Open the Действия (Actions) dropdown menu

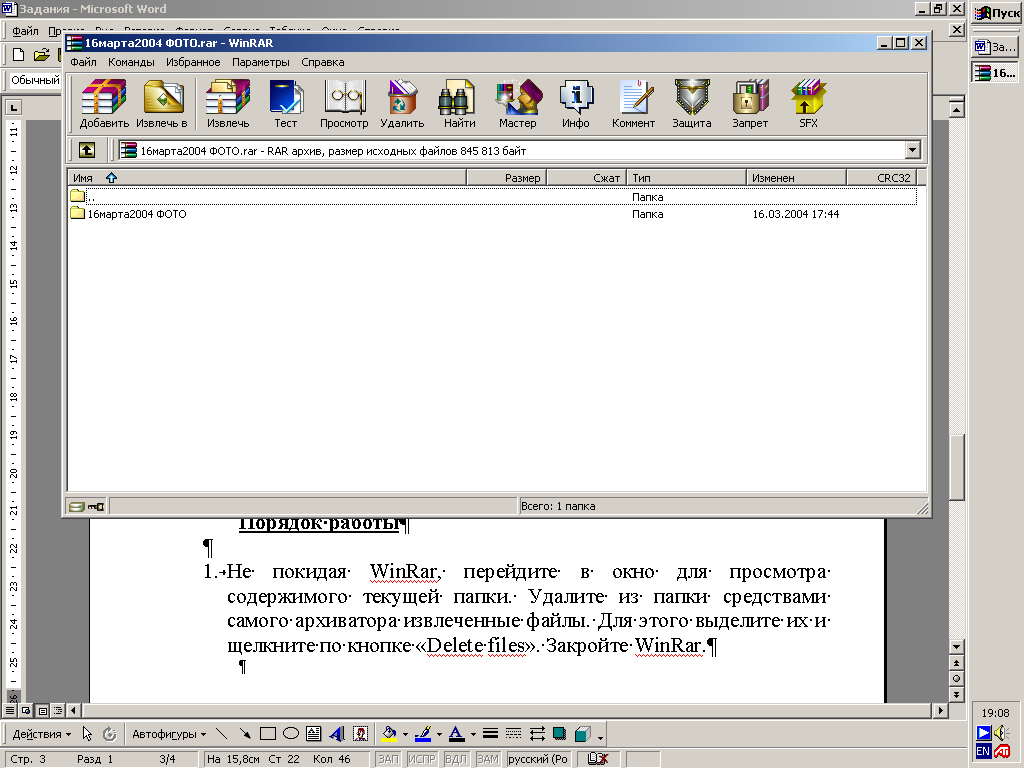click(41, 734)
